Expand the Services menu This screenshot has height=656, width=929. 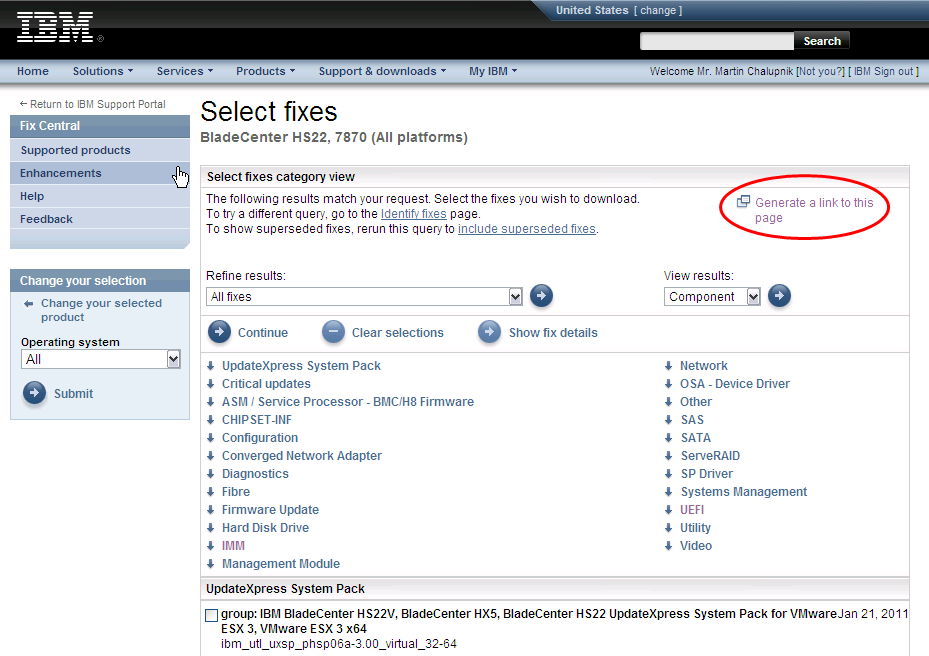point(184,71)
